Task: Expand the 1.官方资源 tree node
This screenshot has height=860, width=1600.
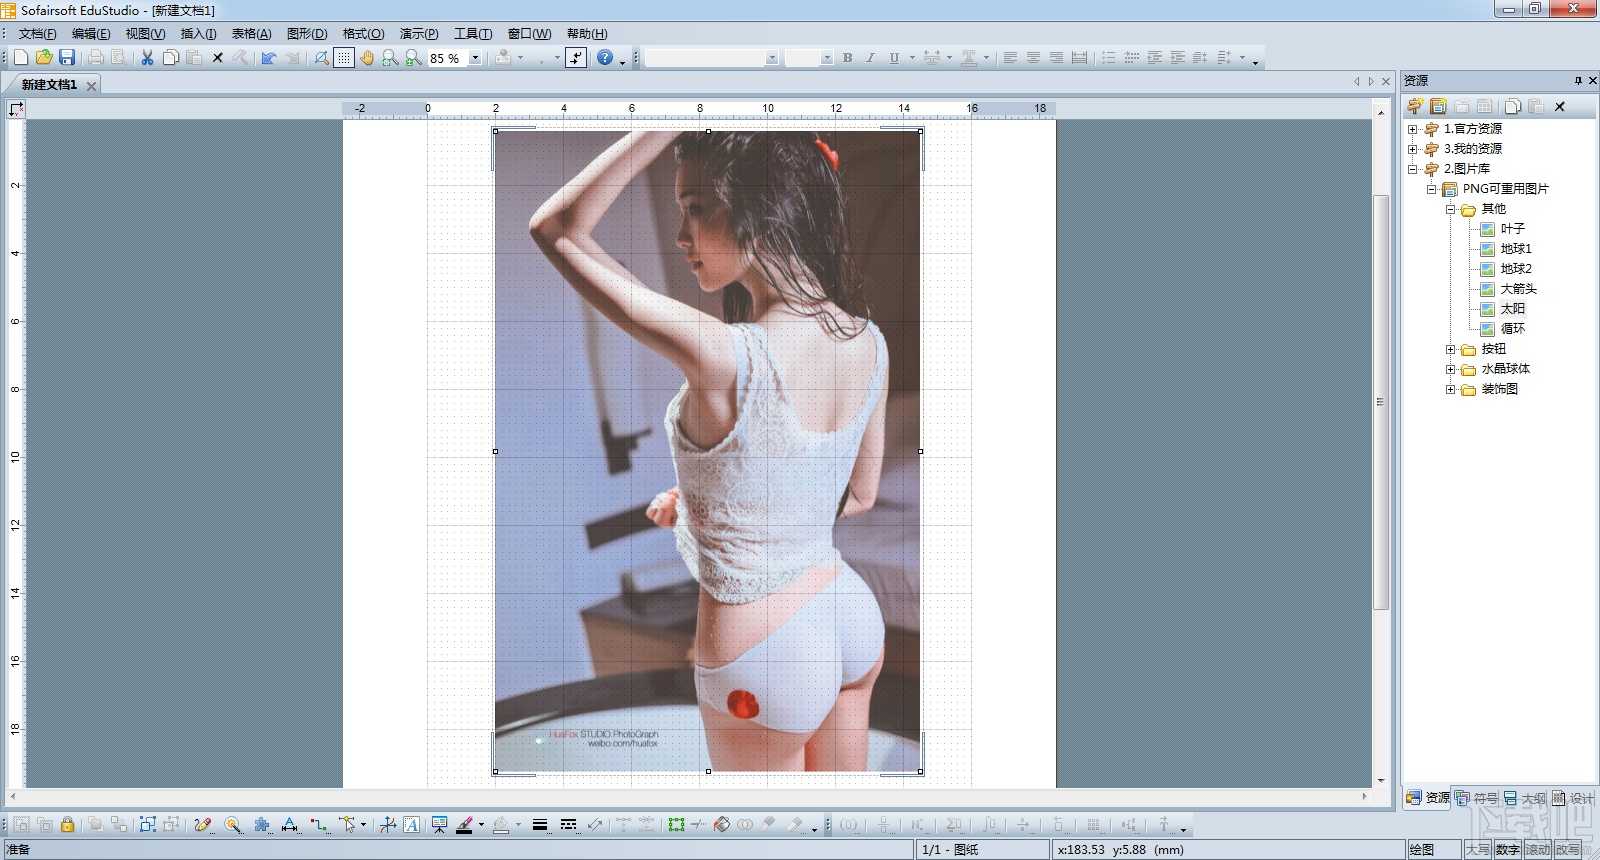Action: [x=1412, y=129]
